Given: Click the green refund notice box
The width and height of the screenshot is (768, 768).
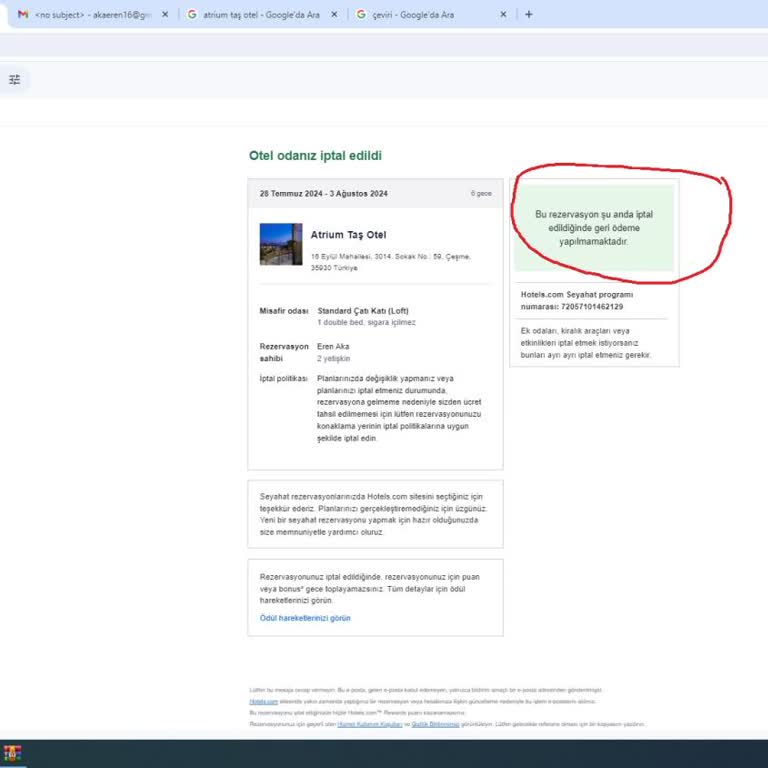Looking at the screenshot, I should pos(594,228).
